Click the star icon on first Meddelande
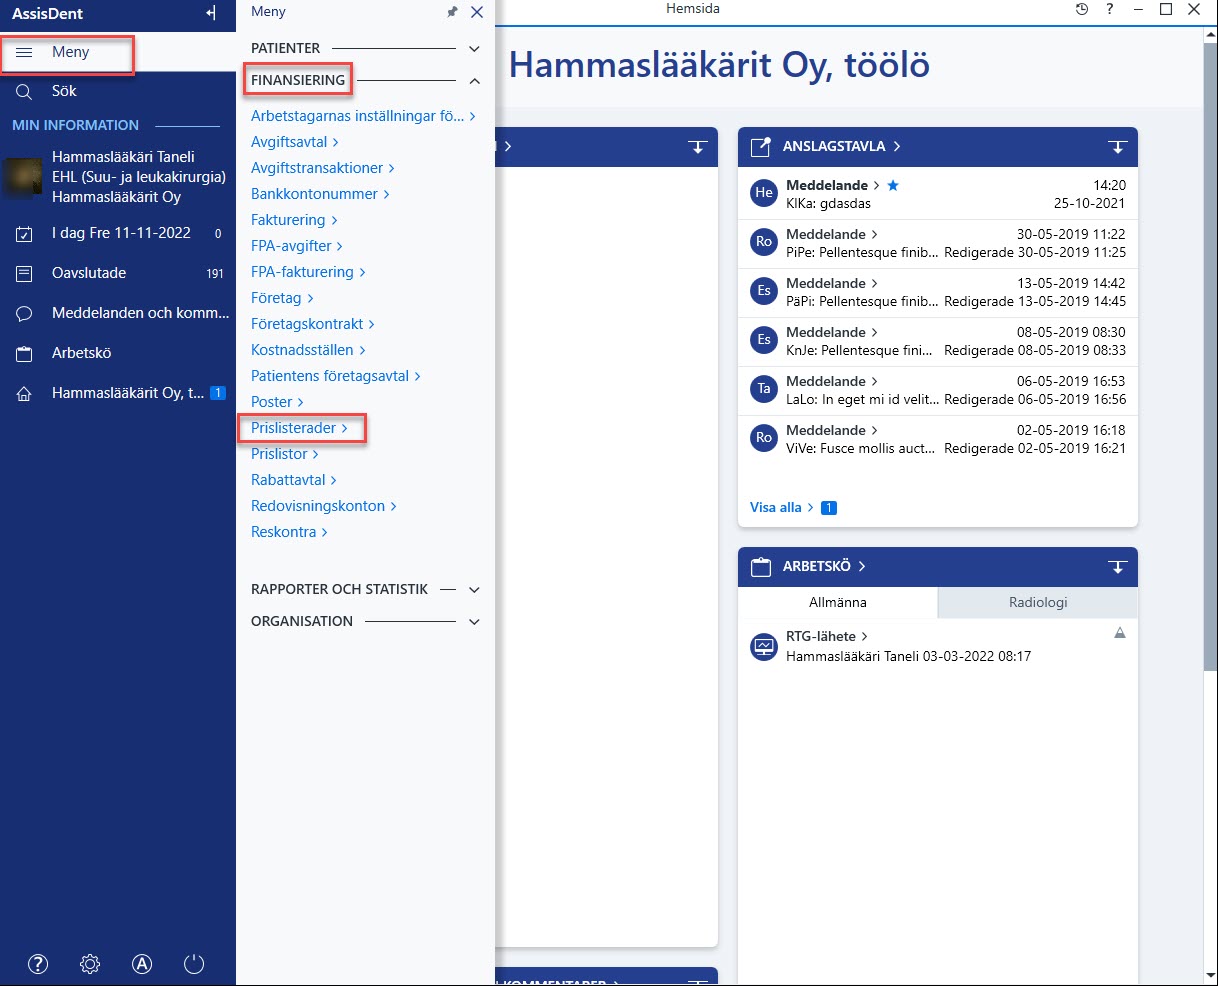This screenshot has width=1218, height=986. (x=893, y=186)
